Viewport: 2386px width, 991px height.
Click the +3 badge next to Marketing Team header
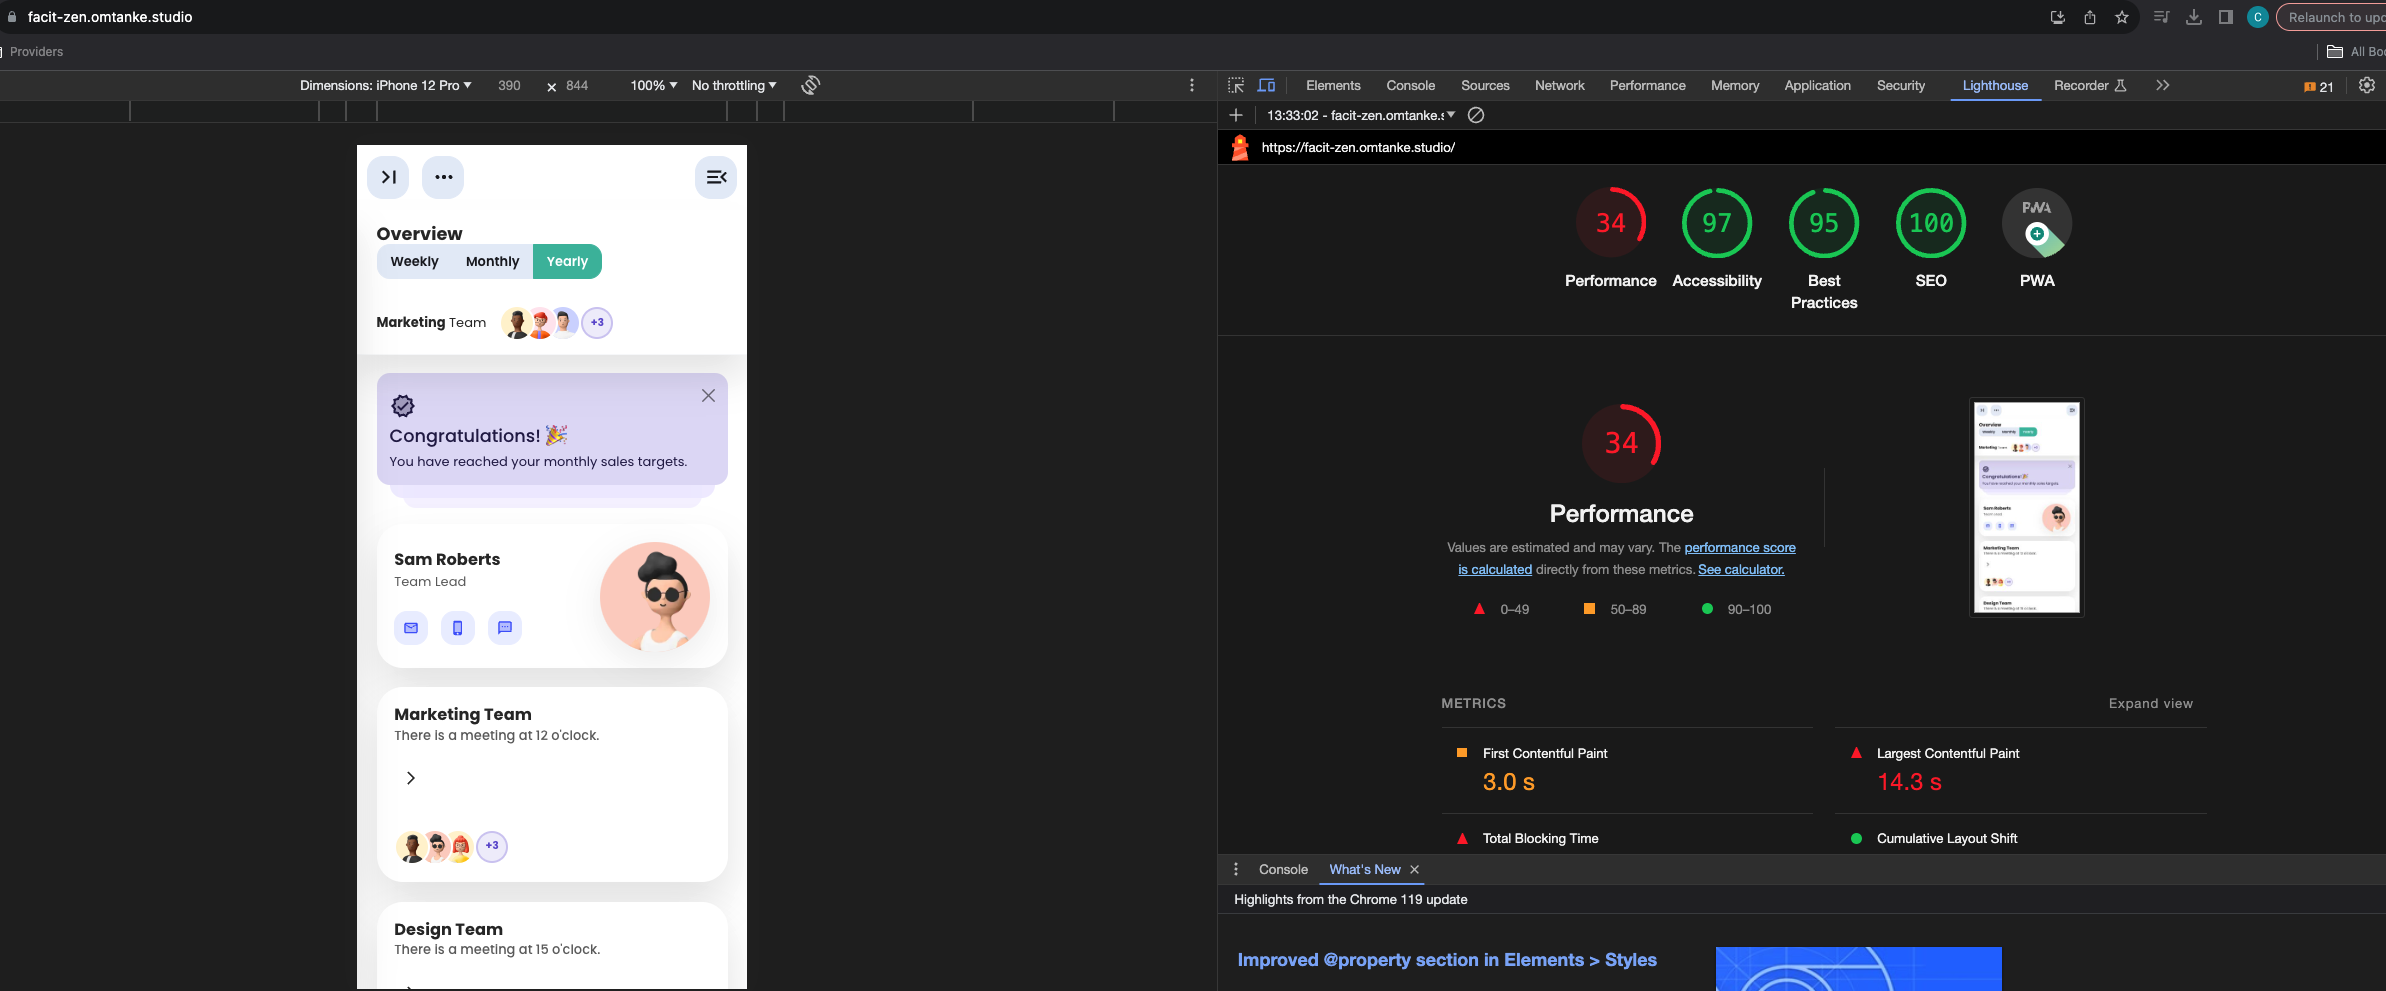click(597, 323)
